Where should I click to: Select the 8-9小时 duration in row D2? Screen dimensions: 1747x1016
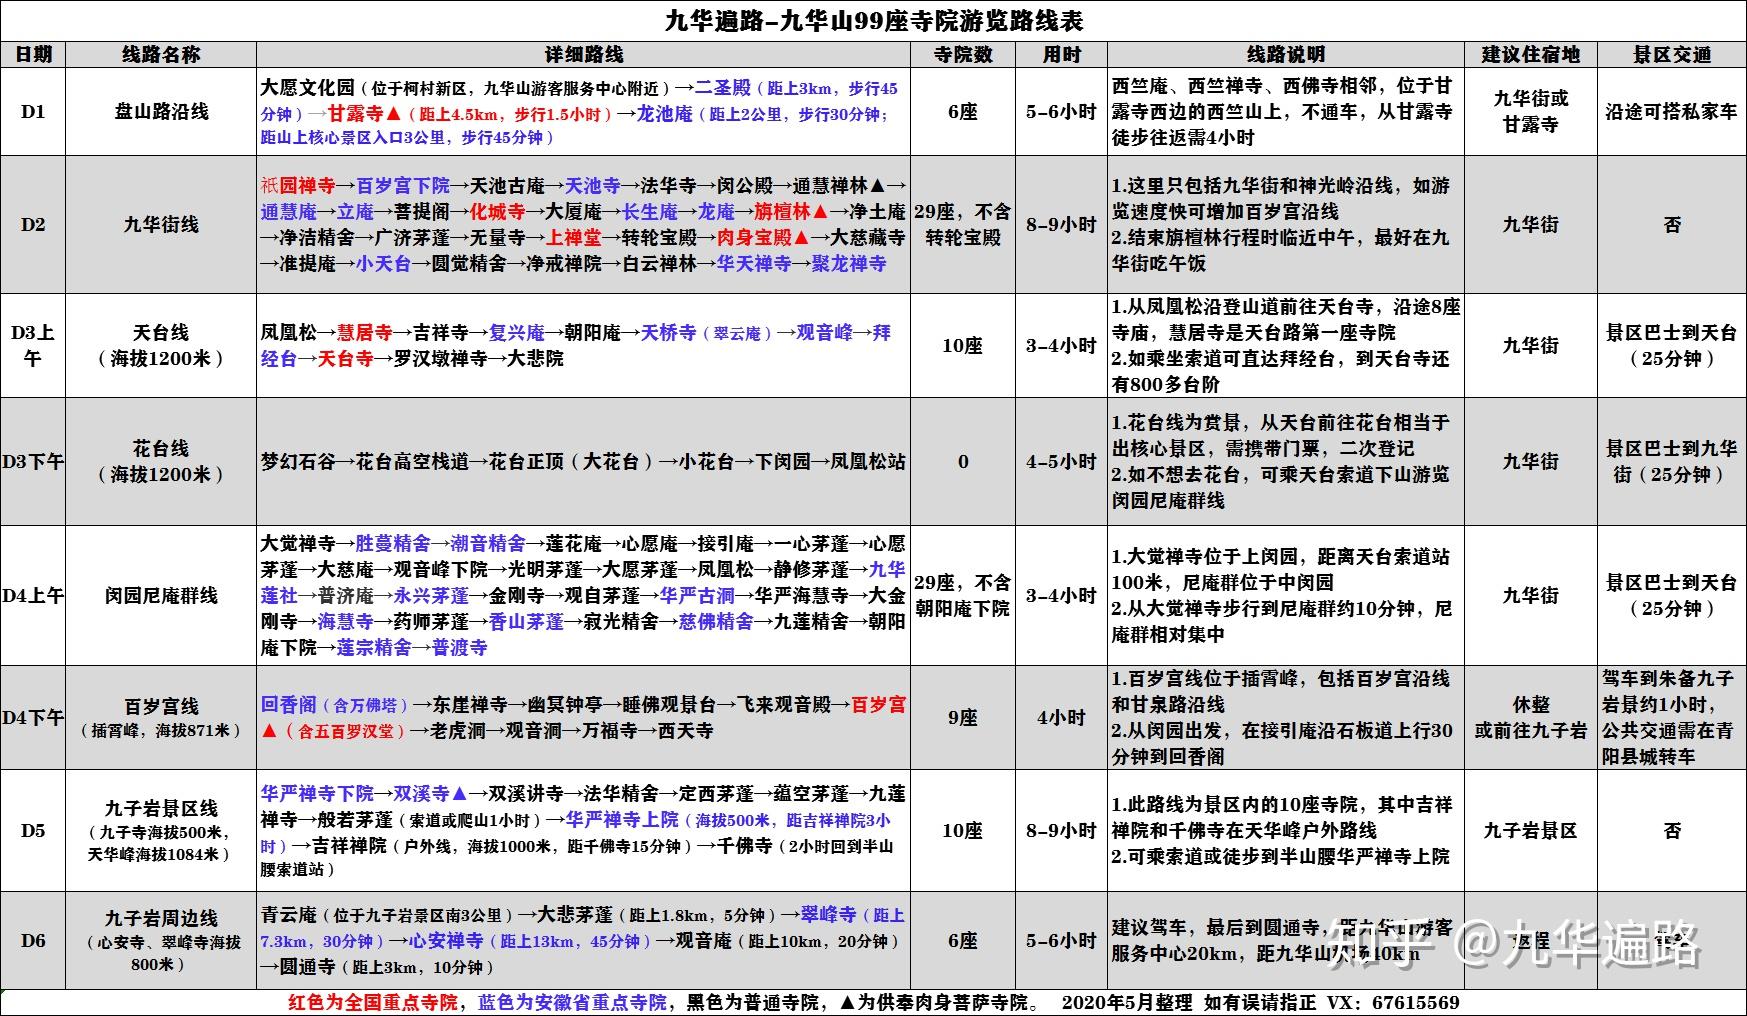(x=1062, y=225)
